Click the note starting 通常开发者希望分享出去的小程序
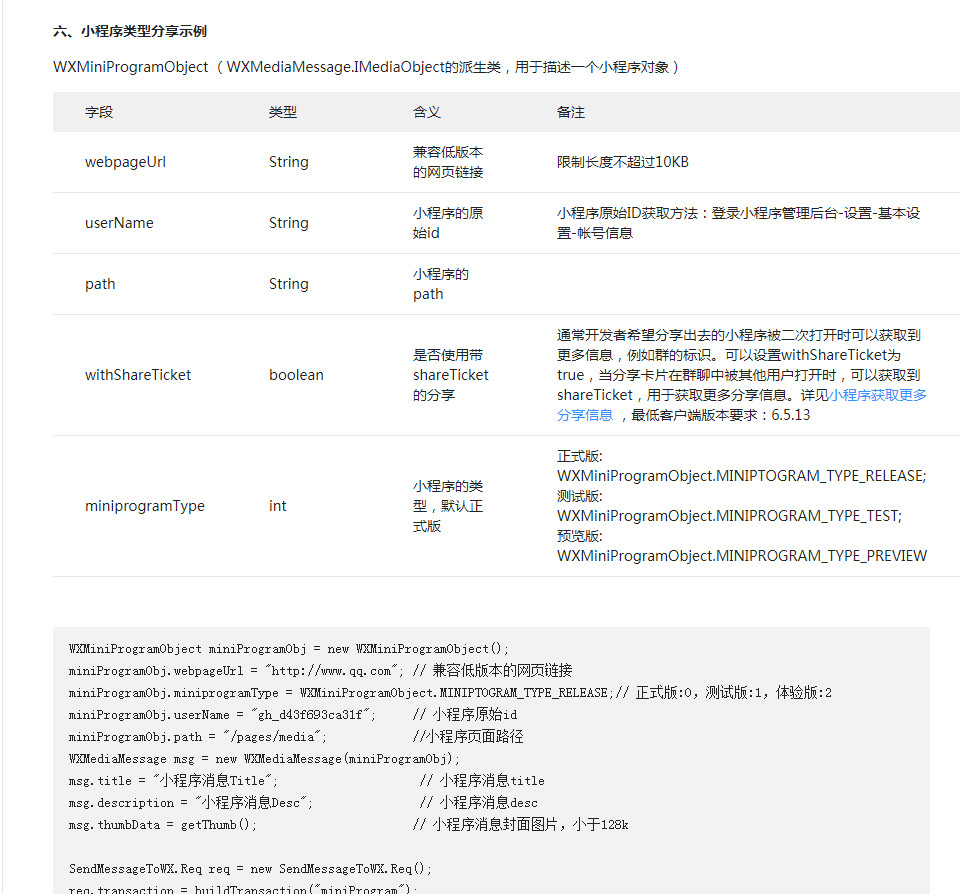Image resolution: width=961 pixels, height=894 pixels. tap(742, 375)
